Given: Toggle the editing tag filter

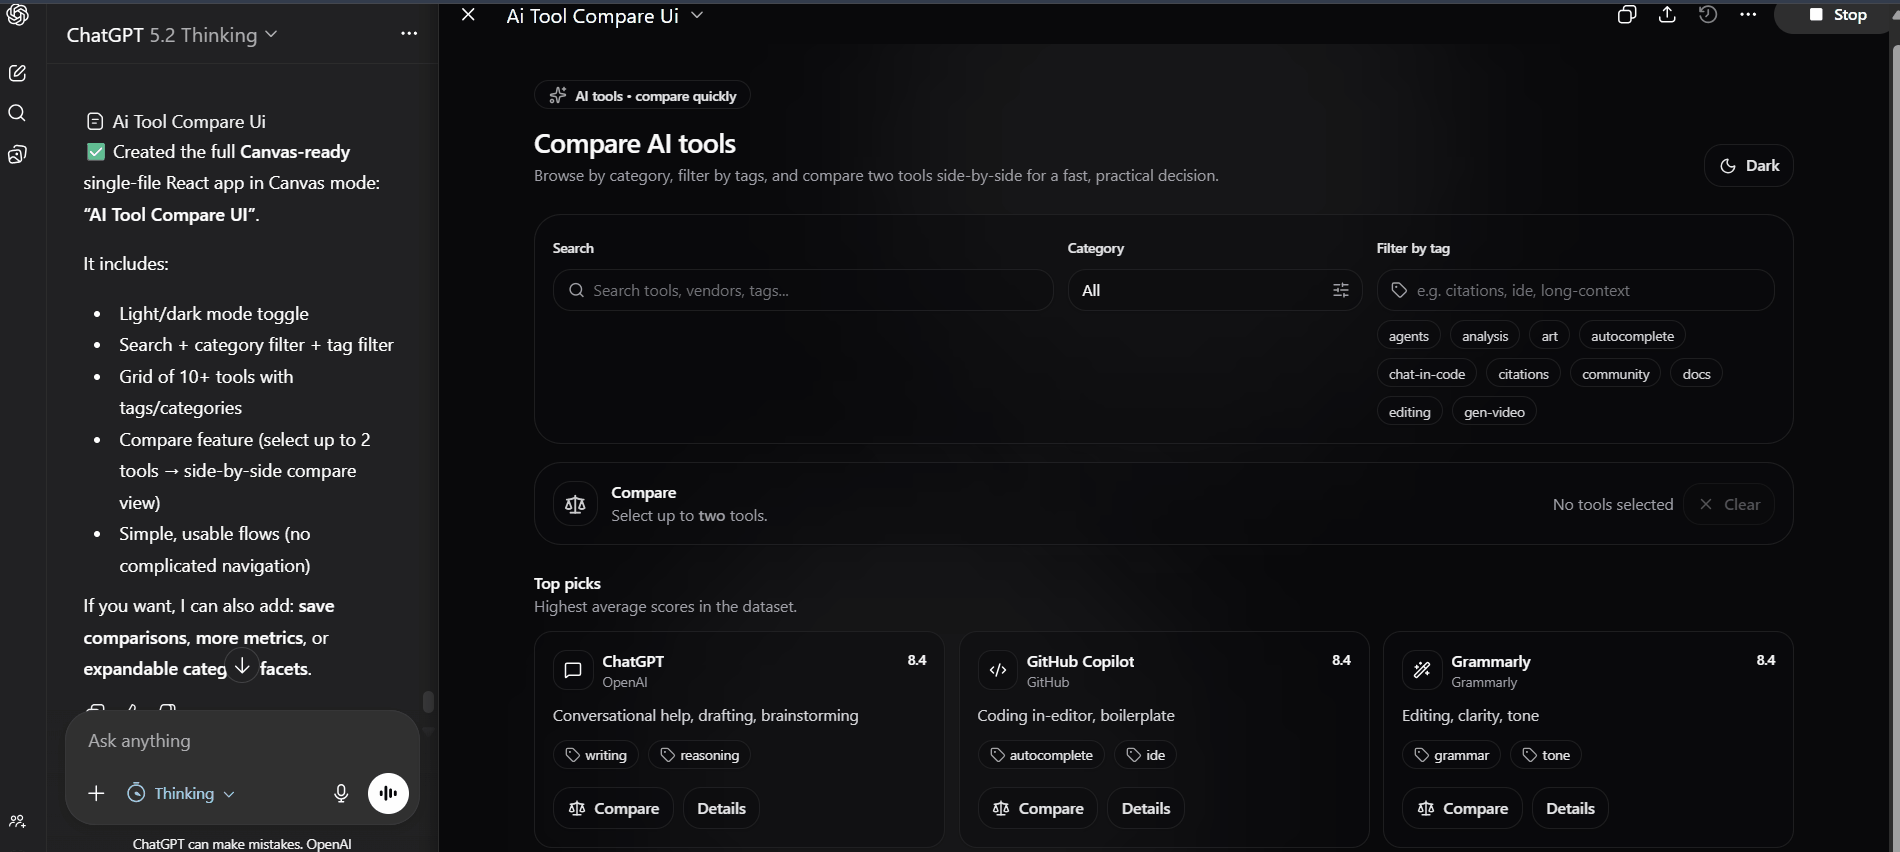Looking at the screenshot, I should 1409,412.
